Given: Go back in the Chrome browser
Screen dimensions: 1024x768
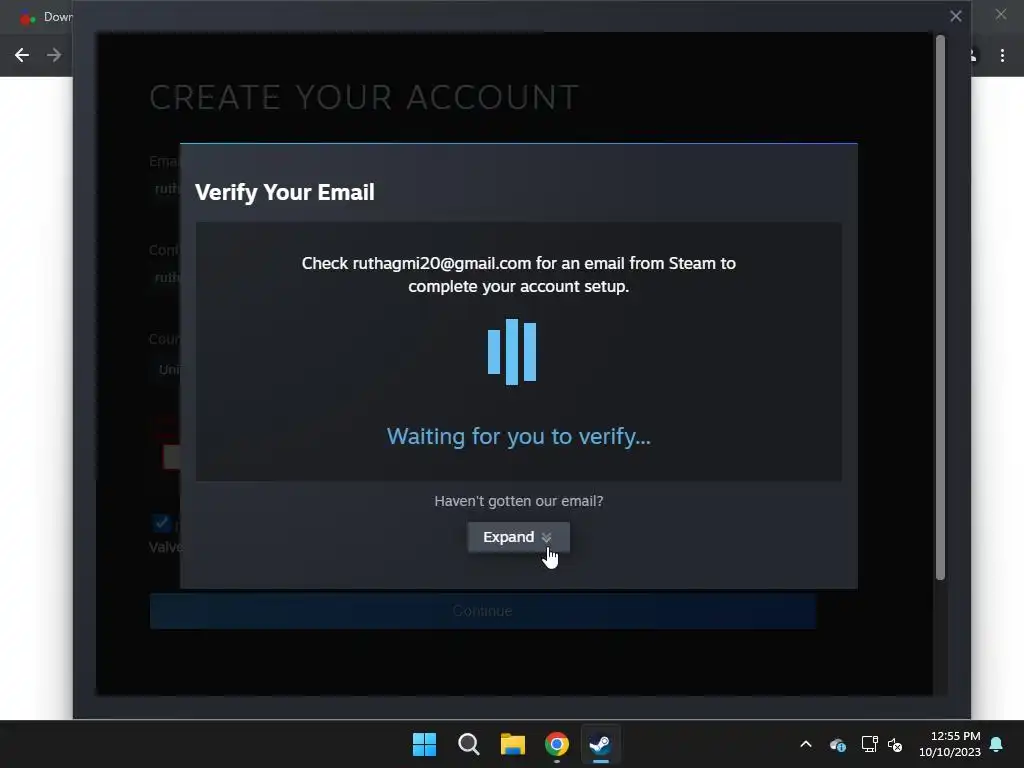Looking at the screenshot, I should pos(22,56).
